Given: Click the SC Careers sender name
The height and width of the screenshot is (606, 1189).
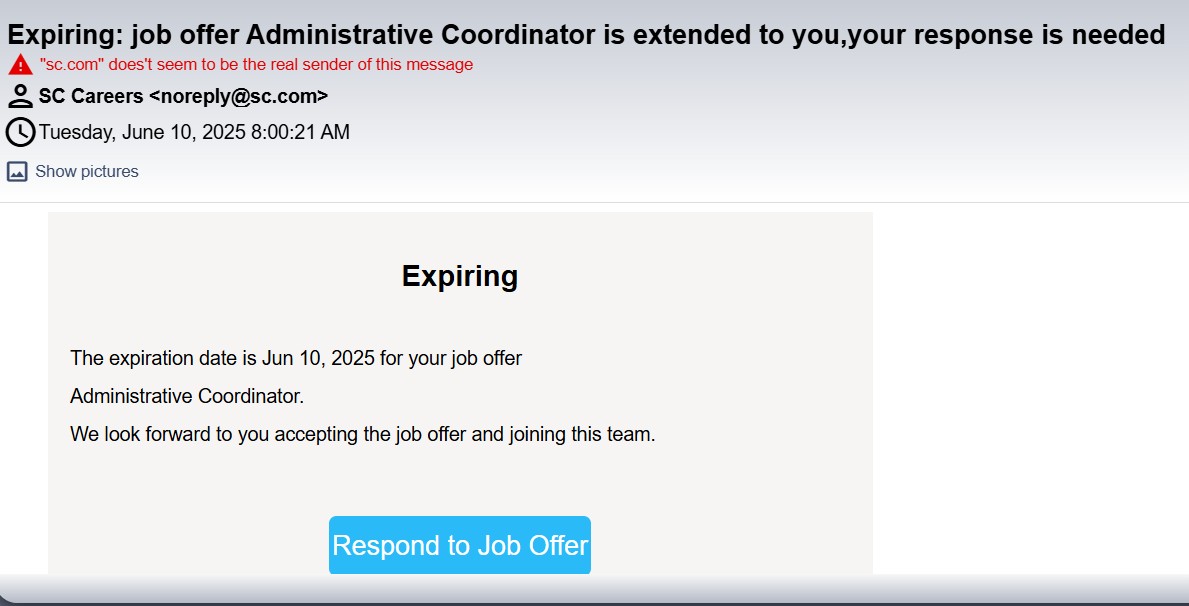Looking at the screenshot, I should pos(91,96).
